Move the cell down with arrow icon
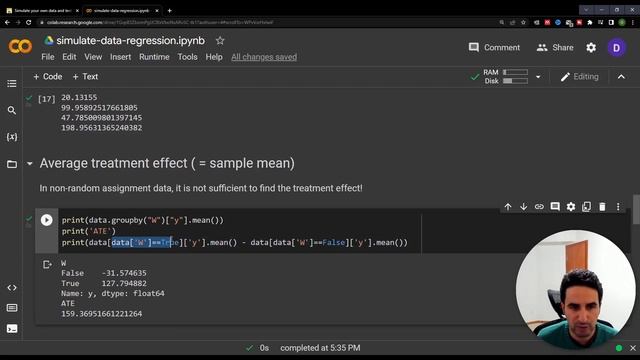 pyautogui.click(x=524, y=207)
